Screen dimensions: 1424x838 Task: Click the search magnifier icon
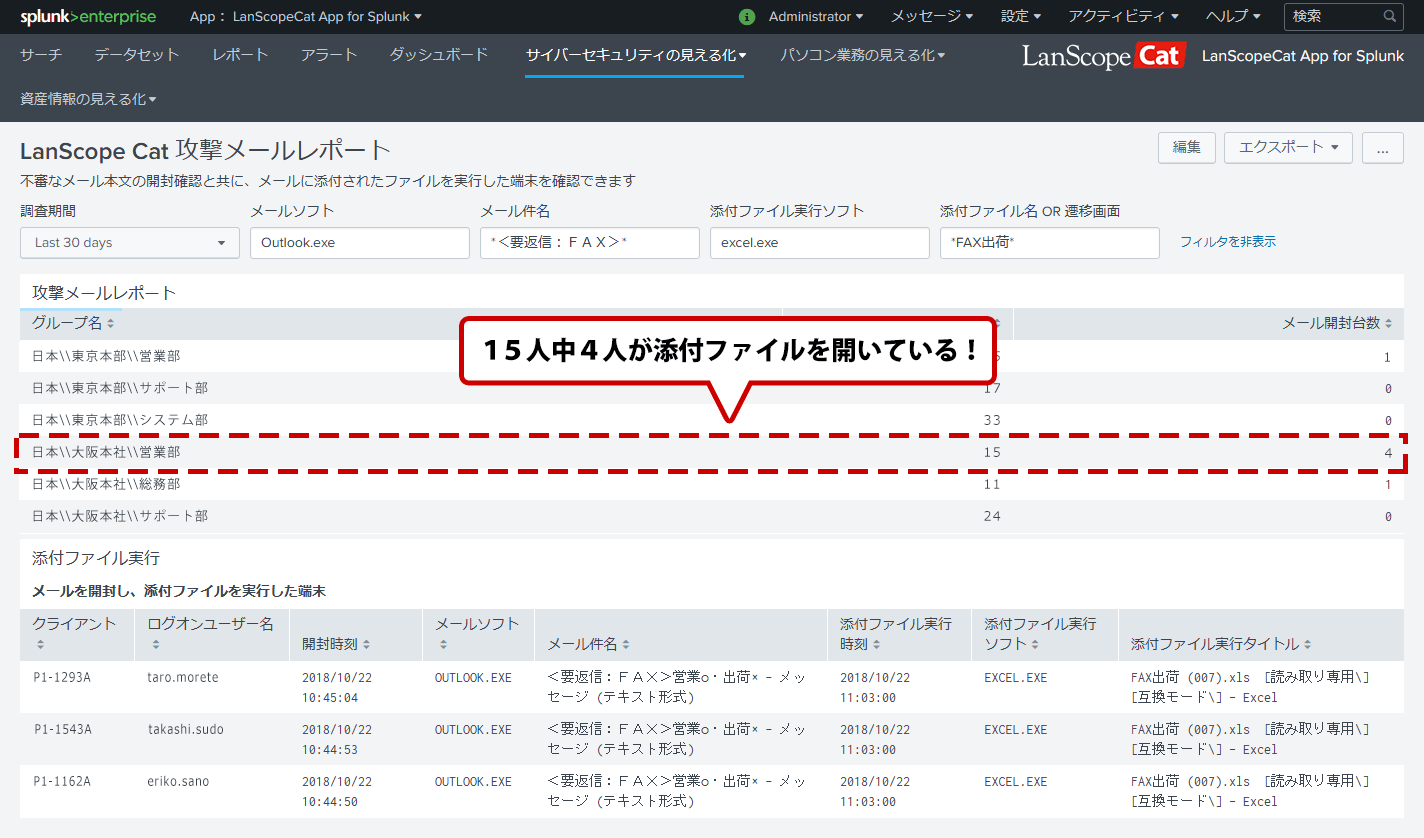pos(1390,17)
